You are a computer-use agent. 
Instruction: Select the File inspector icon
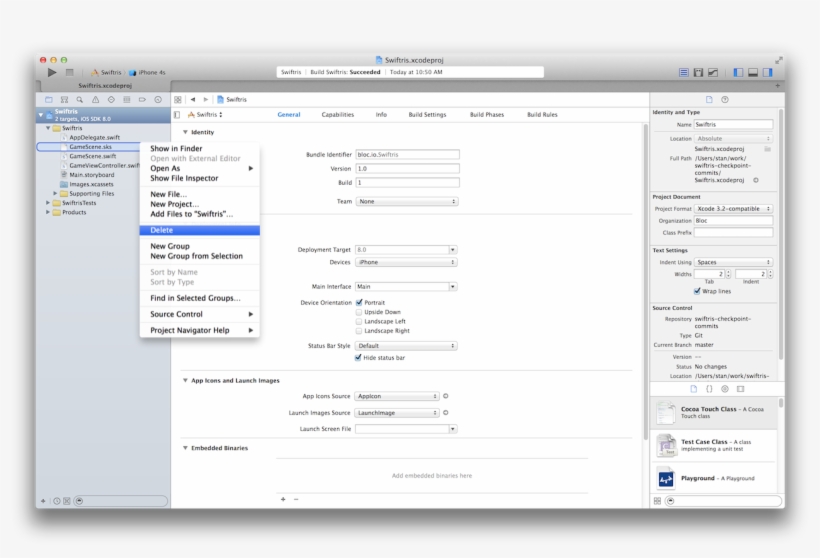pos(709,99)
